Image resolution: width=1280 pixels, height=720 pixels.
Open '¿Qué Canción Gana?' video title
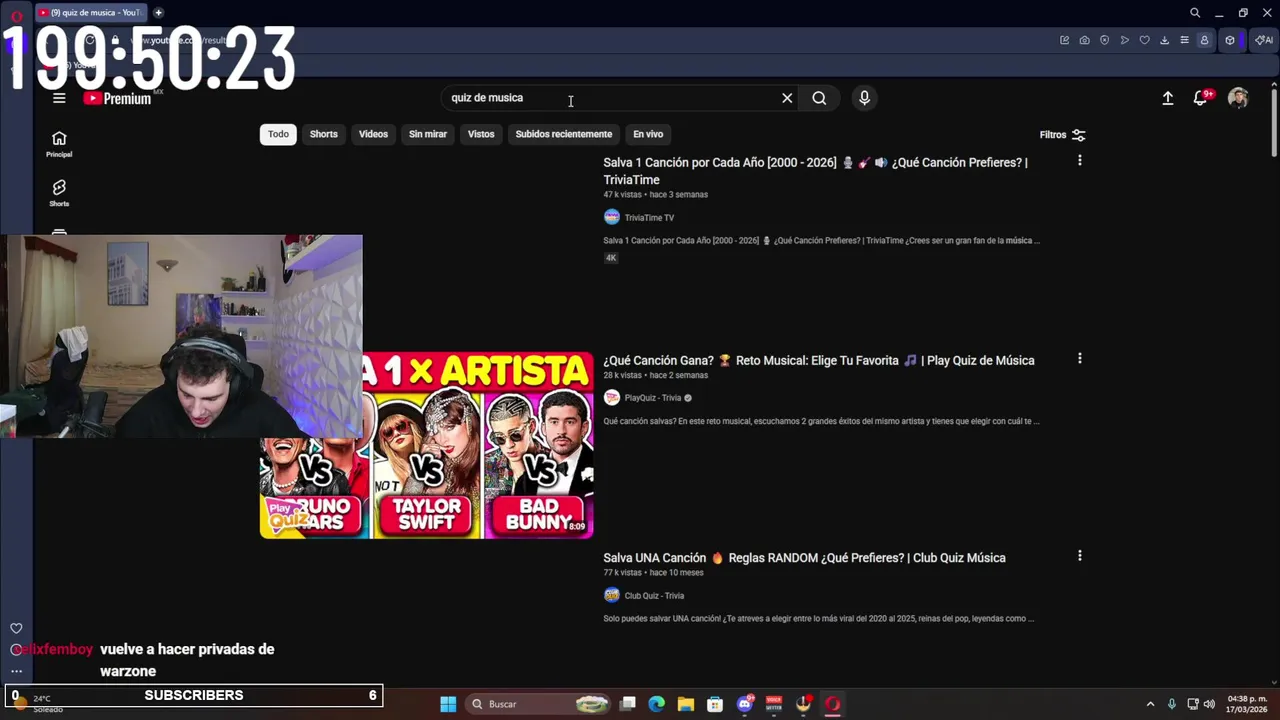tap(819, 361)
